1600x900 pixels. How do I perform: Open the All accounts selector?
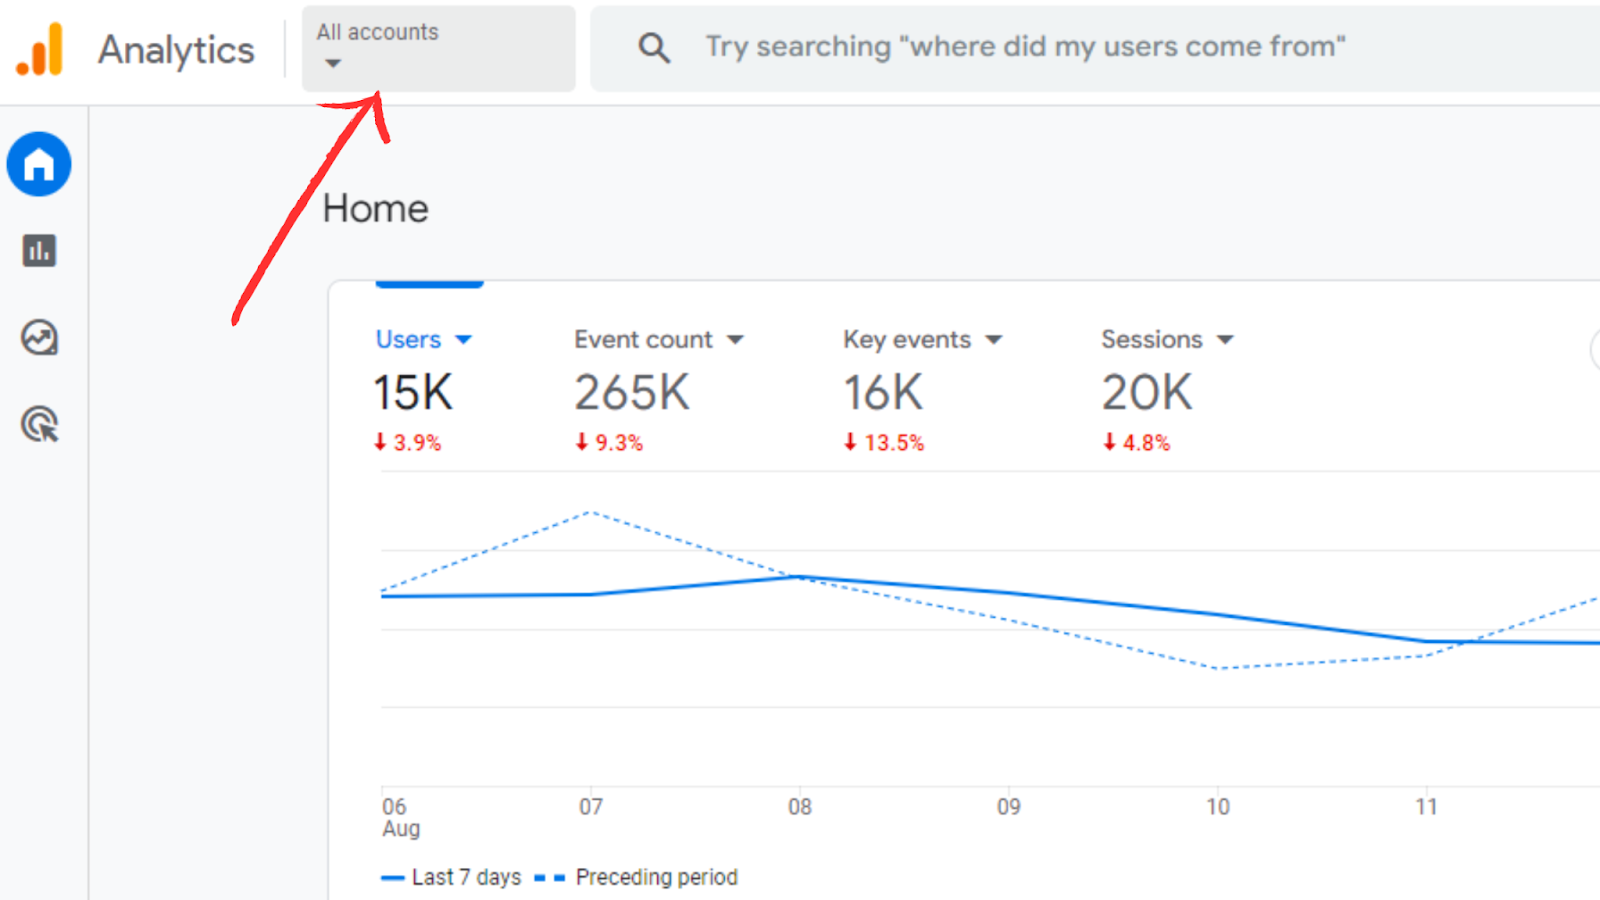tap(439, 49)
